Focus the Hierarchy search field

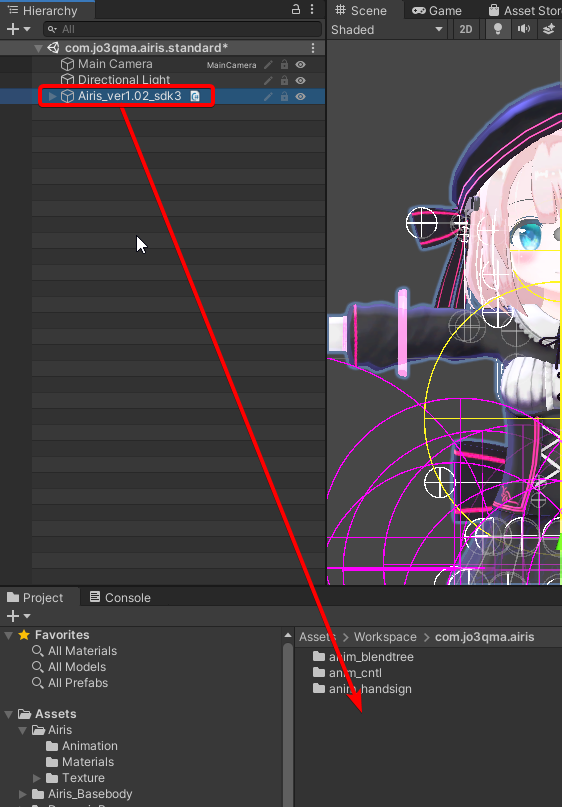(183, 29)
